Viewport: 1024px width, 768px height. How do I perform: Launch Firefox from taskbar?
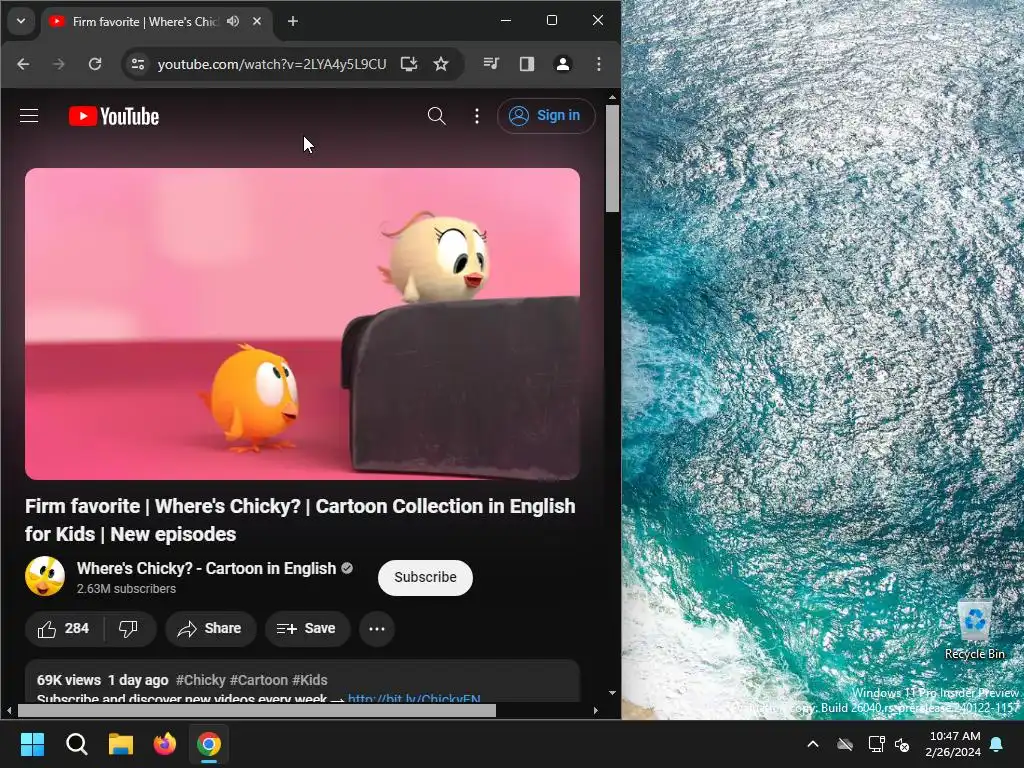(165, 744)
